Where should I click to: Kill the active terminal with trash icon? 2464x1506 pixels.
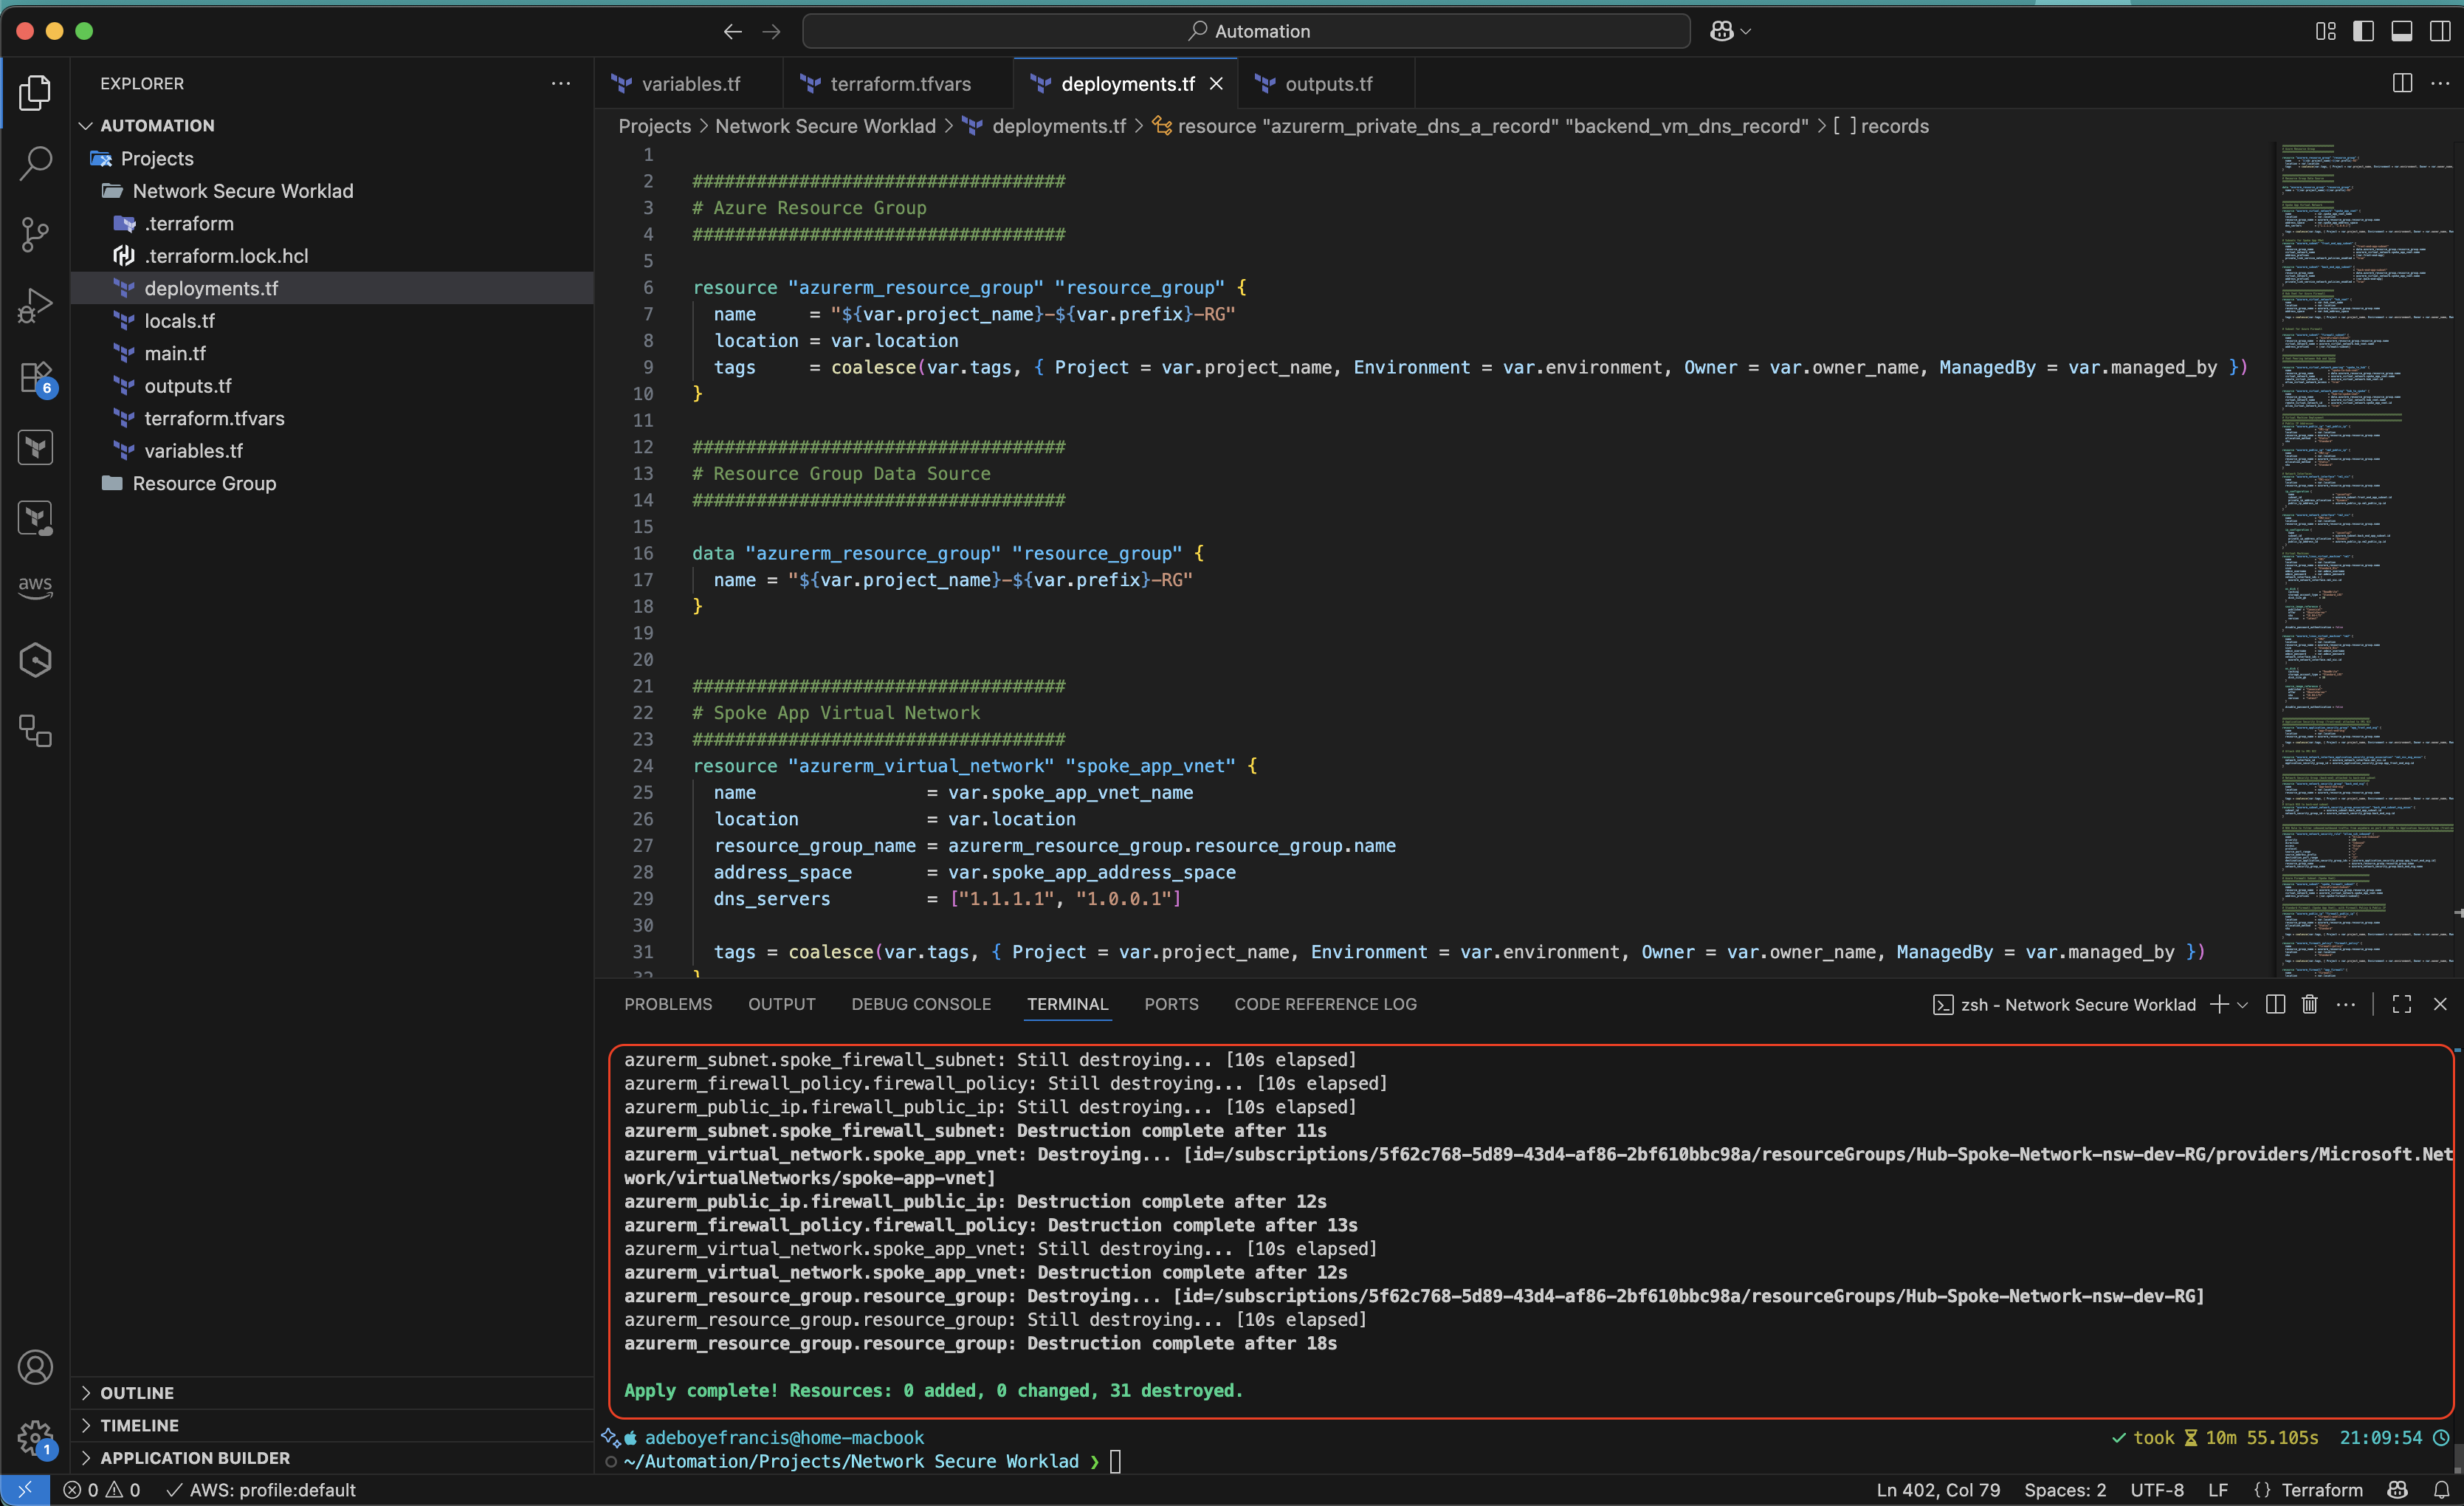pos(2309,1004)
